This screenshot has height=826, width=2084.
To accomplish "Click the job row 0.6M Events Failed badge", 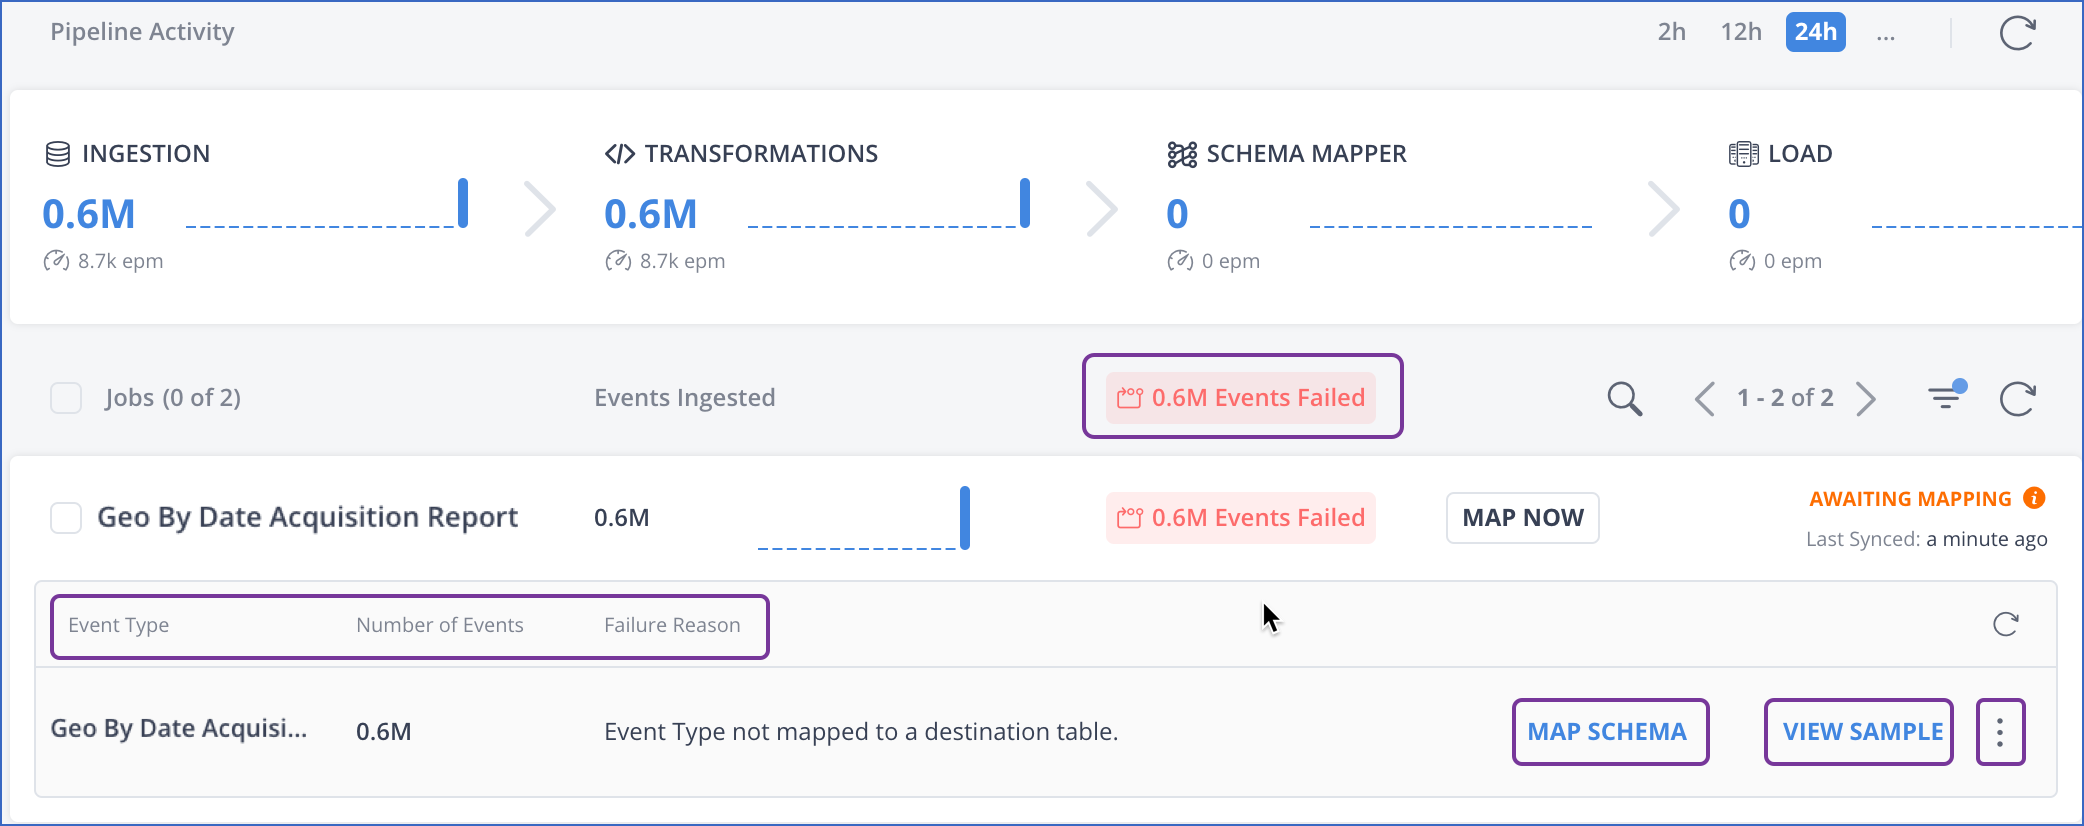I will [1241, 518].
